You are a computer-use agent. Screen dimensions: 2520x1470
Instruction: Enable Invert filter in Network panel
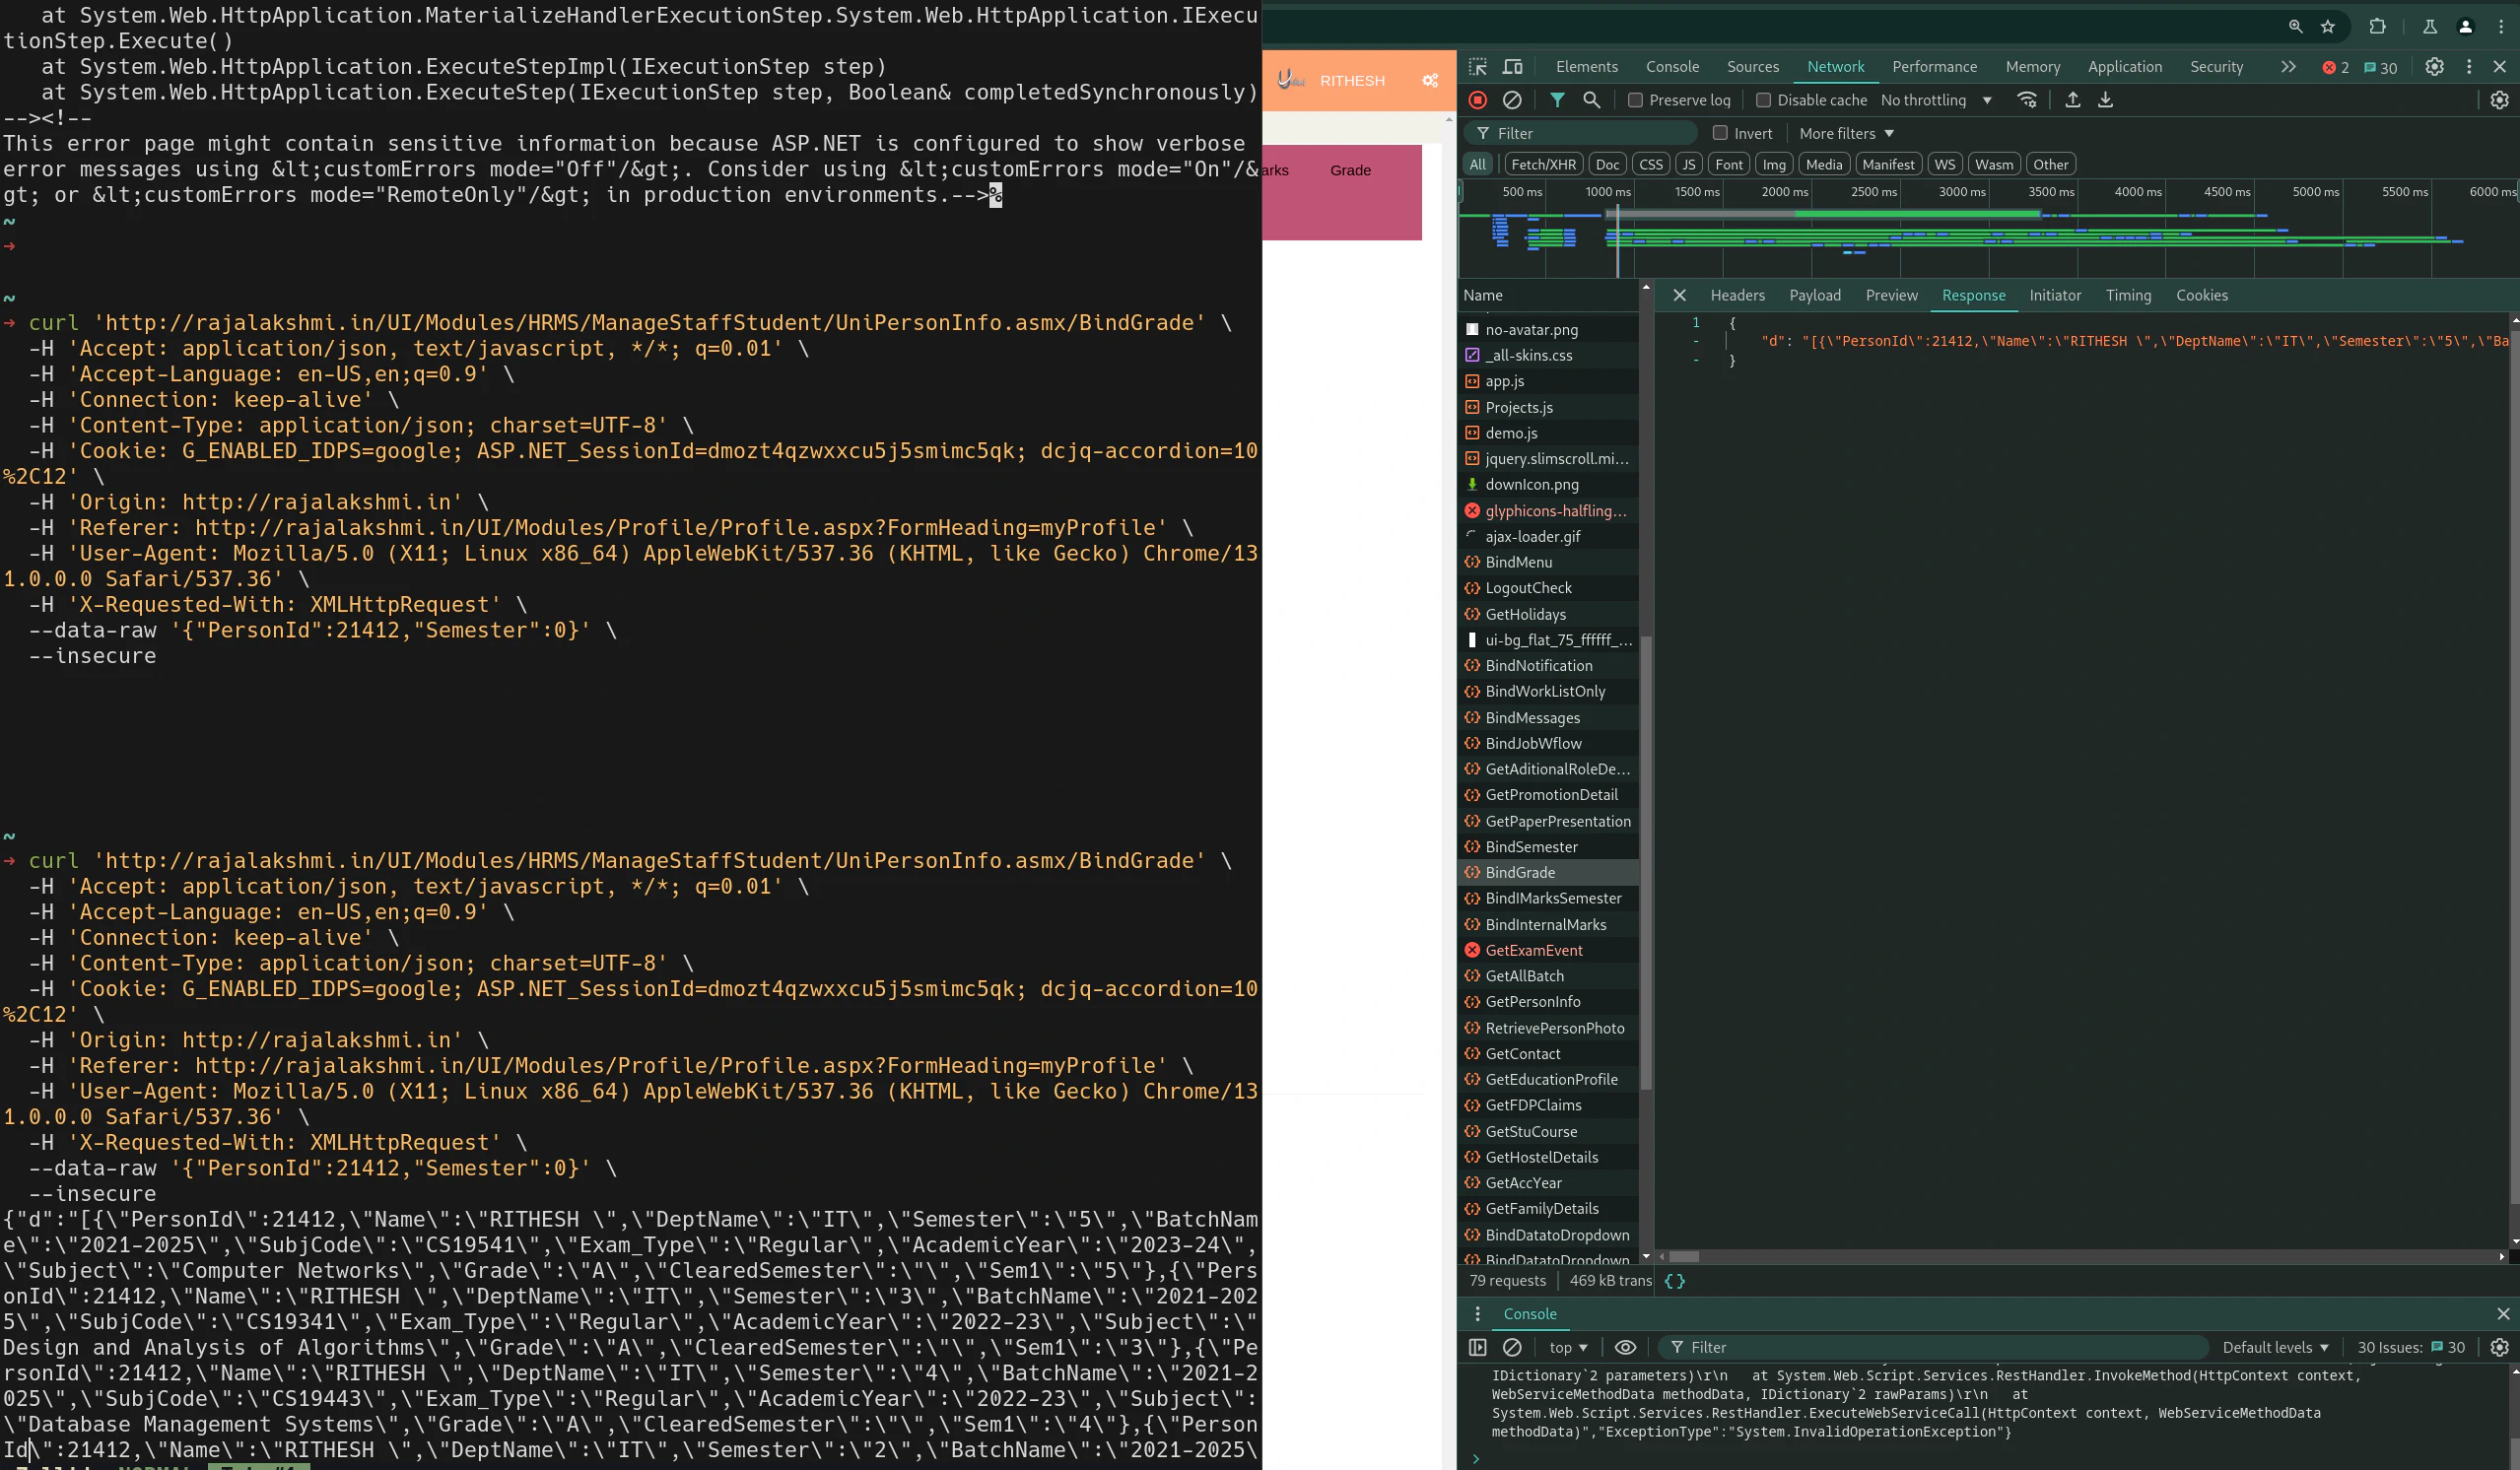1721,133
